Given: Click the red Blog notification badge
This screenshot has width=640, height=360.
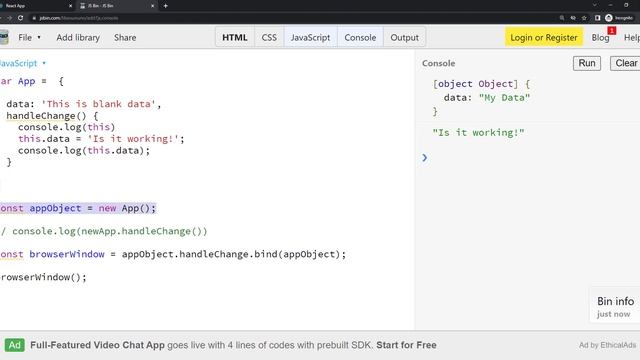Looking at the screenshot, I should (x=611, y=31).
